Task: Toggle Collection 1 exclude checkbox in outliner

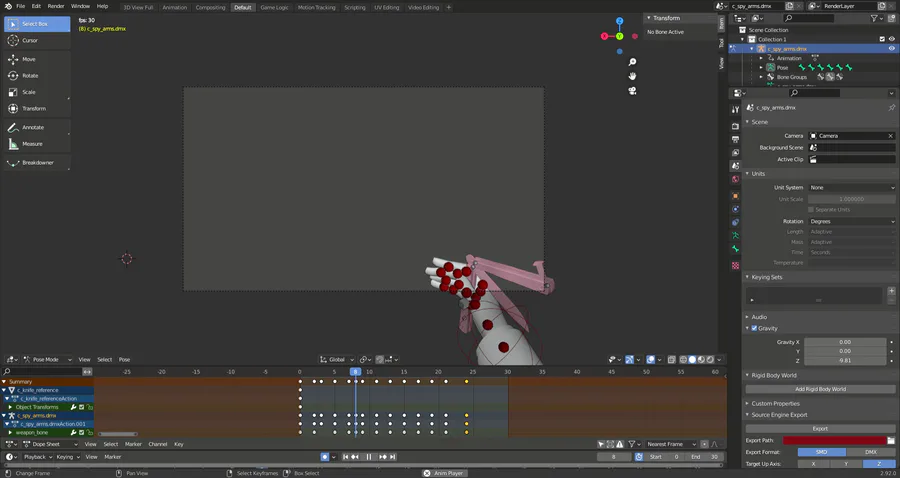Action: click(x=882, y=40)
